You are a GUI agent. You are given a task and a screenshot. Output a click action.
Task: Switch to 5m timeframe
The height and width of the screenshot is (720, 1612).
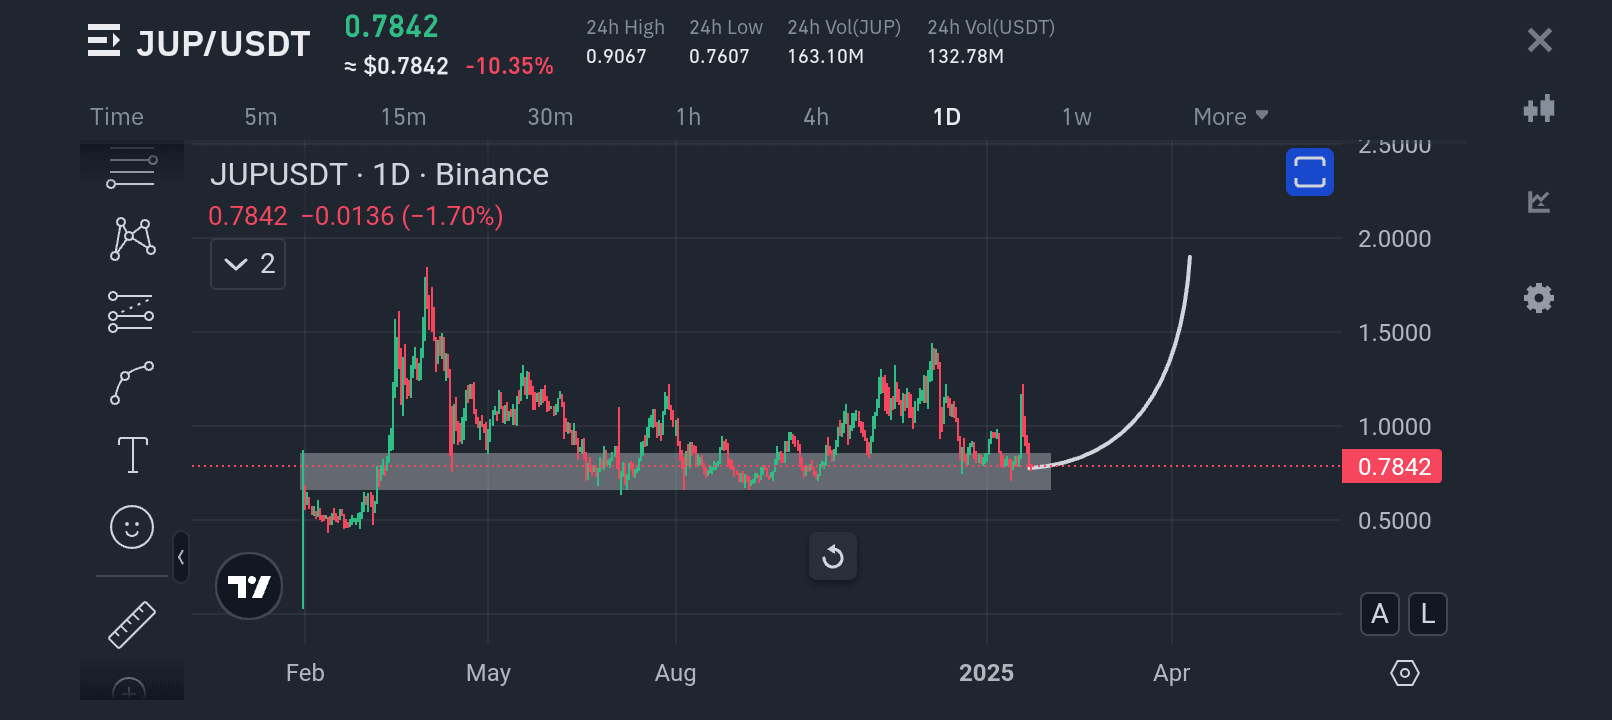click(261, 117)
